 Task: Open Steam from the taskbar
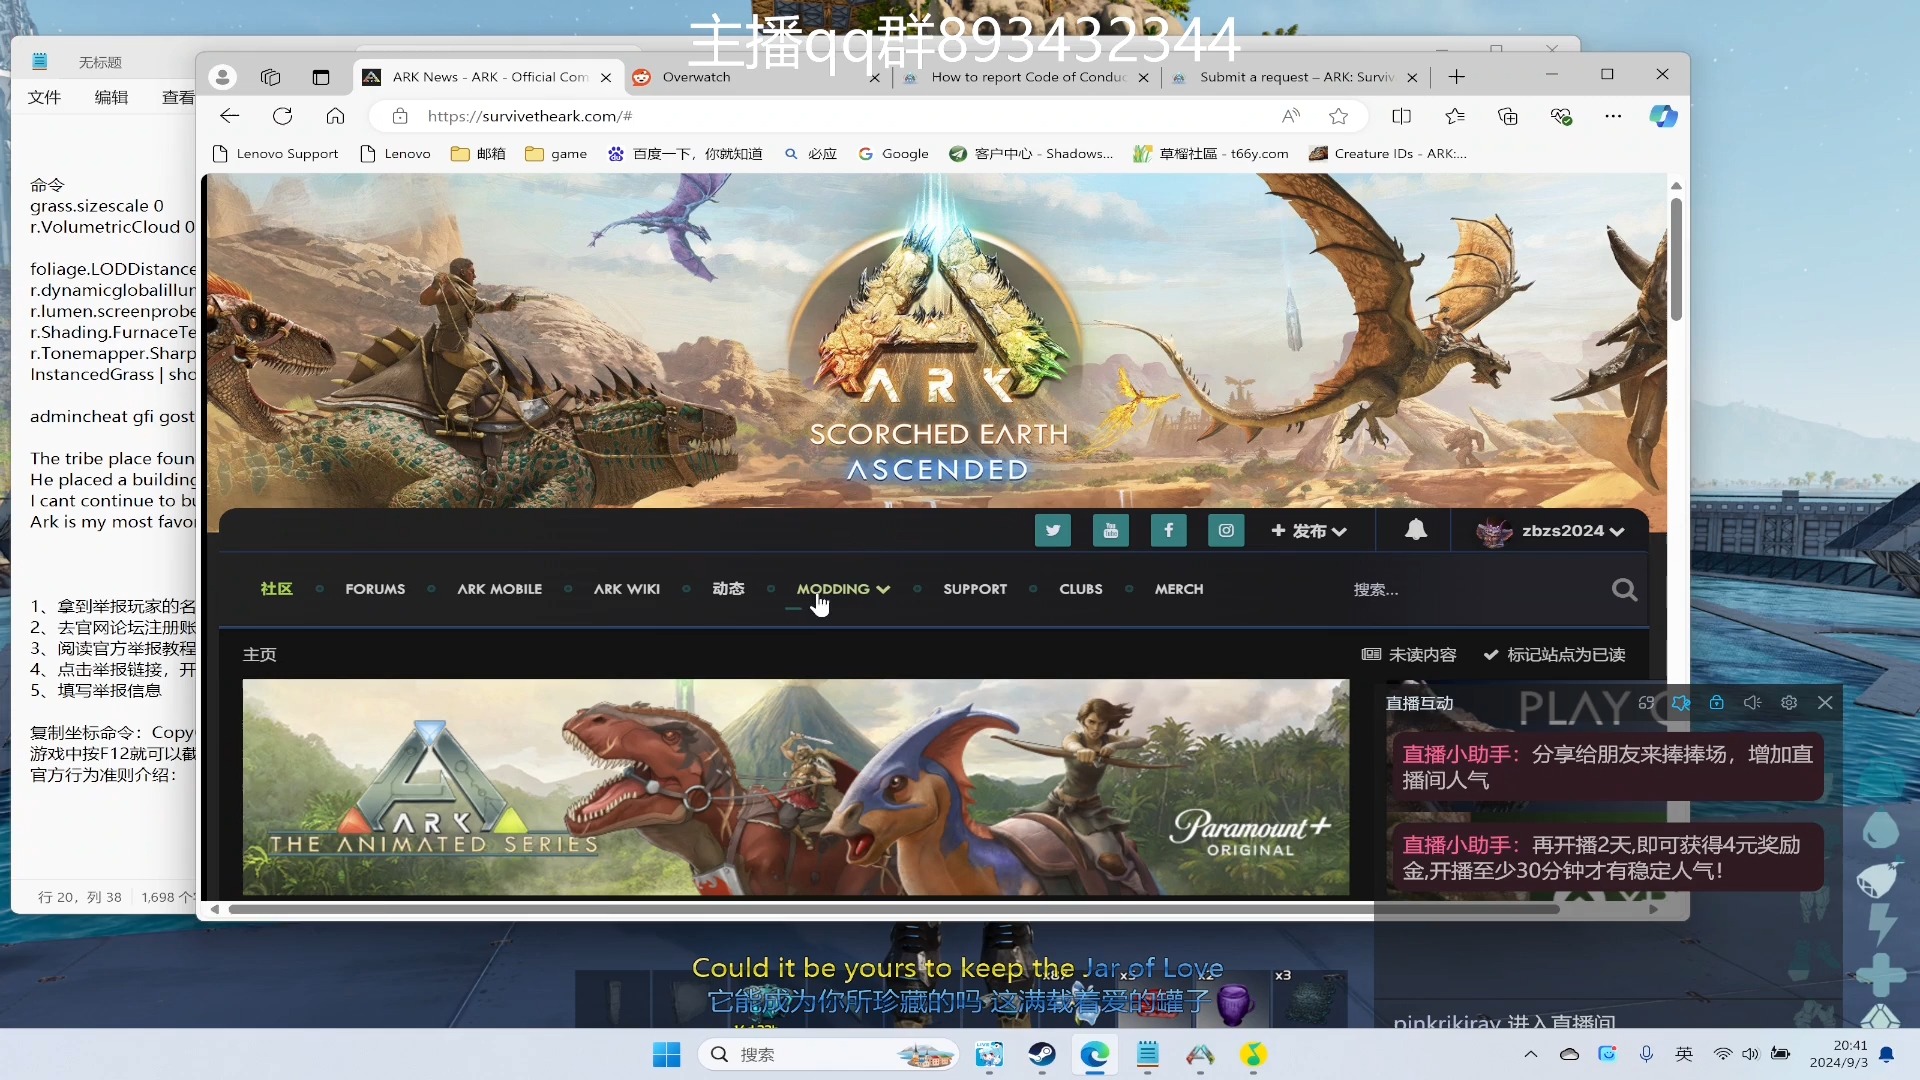1042,1054
